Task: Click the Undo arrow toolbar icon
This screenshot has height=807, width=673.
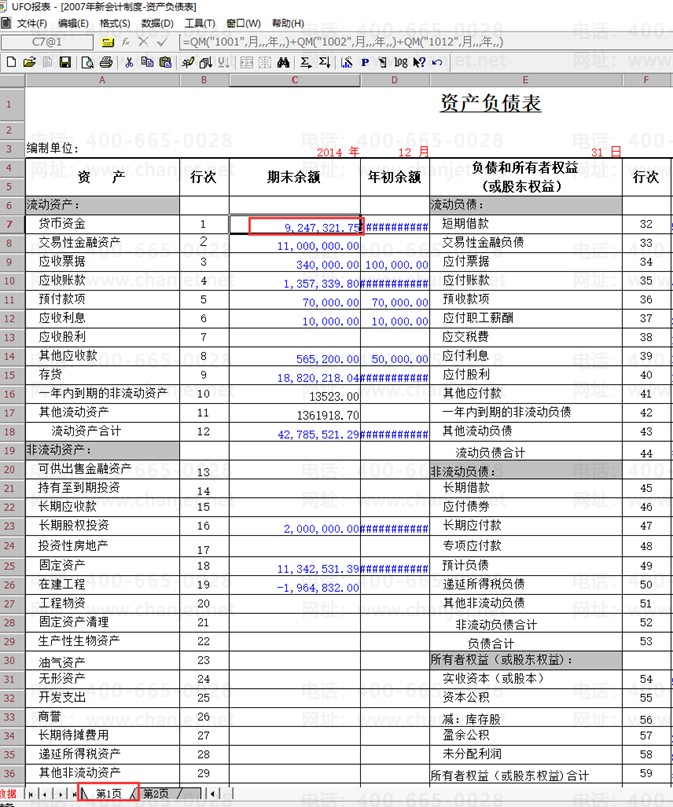Action: pos(437,62)
